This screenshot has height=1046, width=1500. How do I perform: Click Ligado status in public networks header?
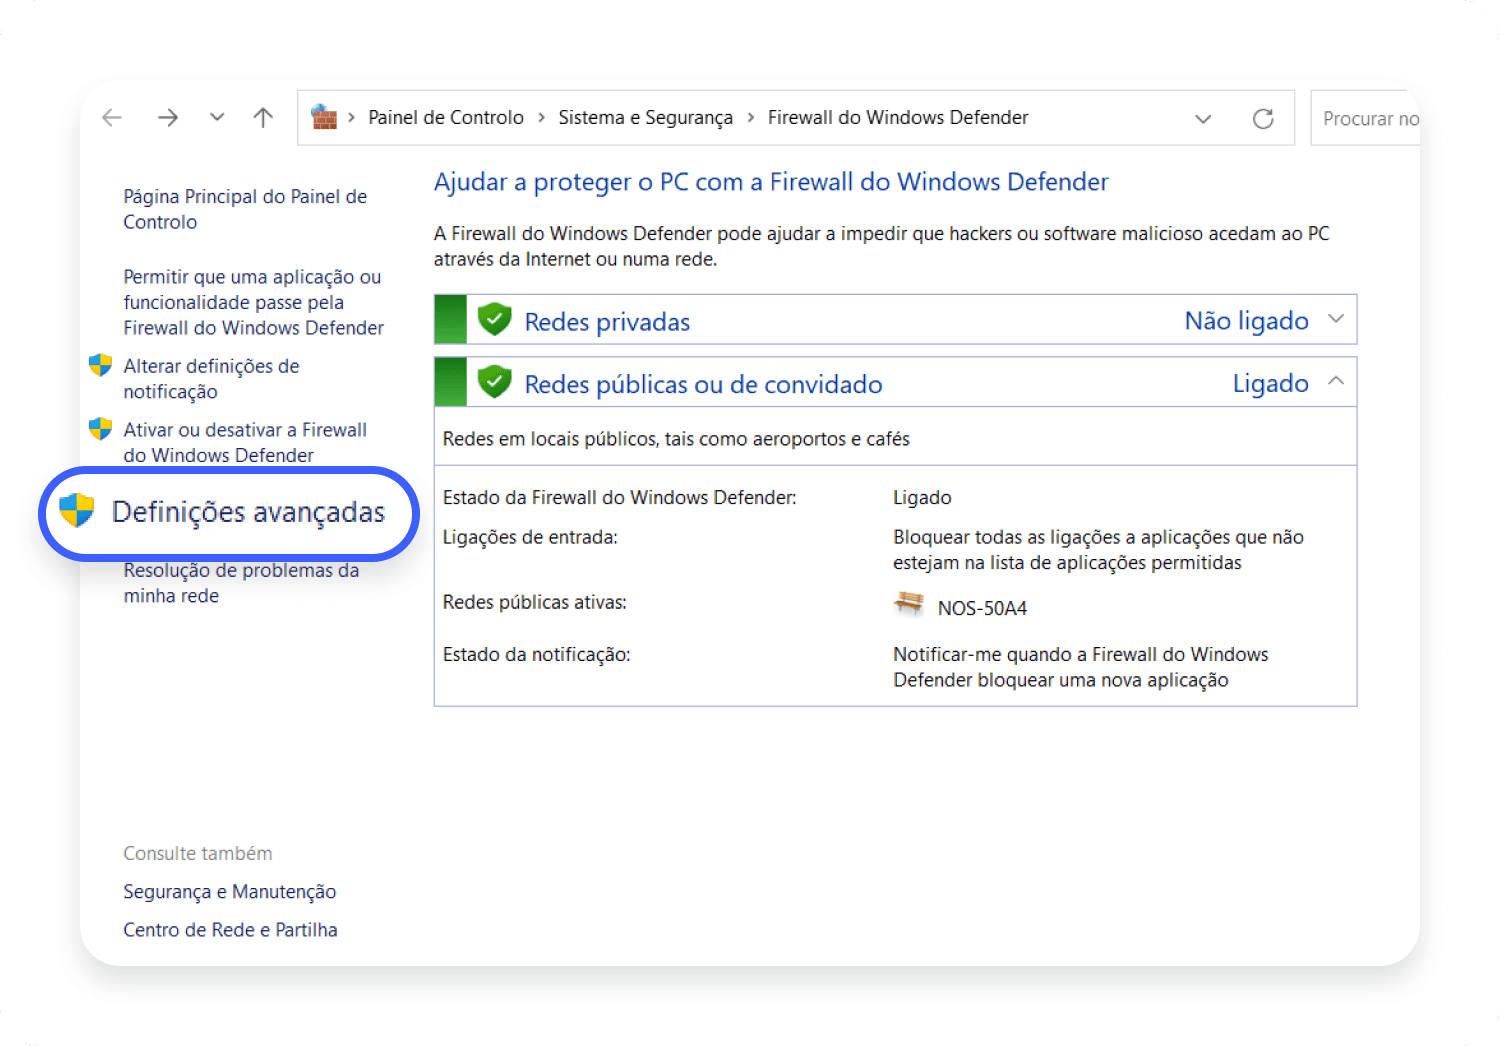point(1270,384)
